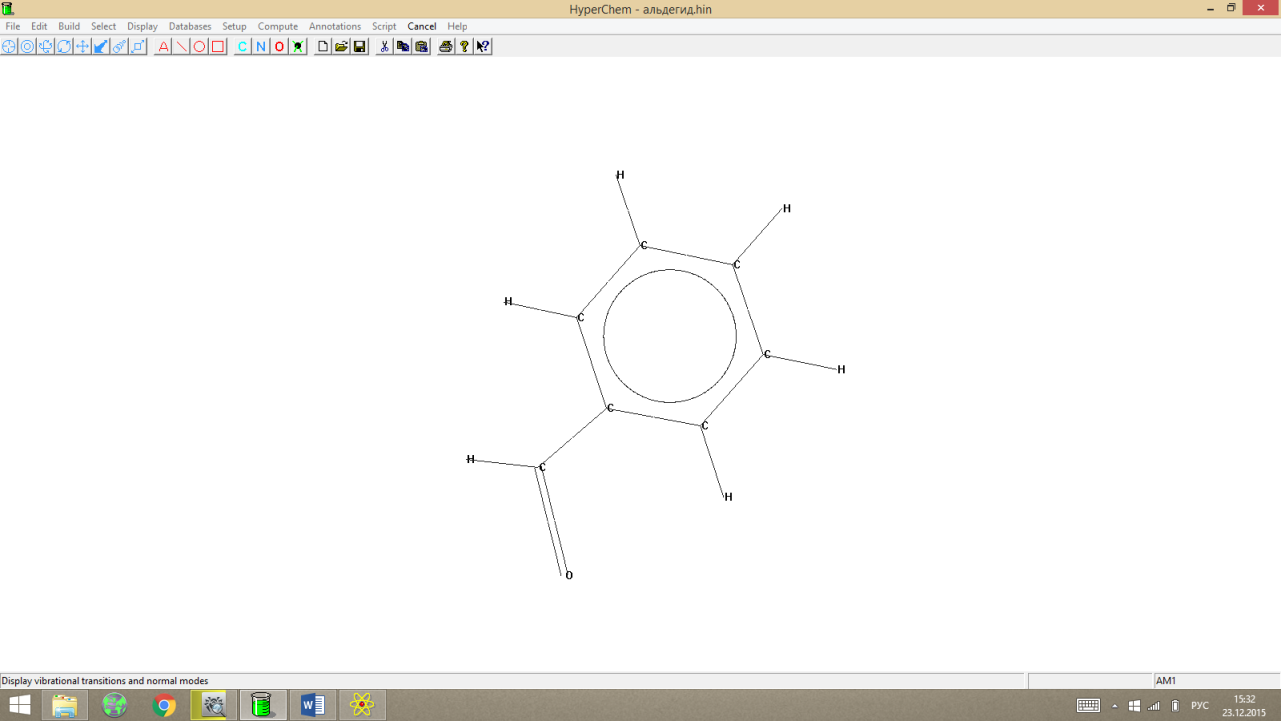Viewport: 1281px width, 721px height.
Task: Select the Draw tool crosshair icon
Action: click(9, 46)
